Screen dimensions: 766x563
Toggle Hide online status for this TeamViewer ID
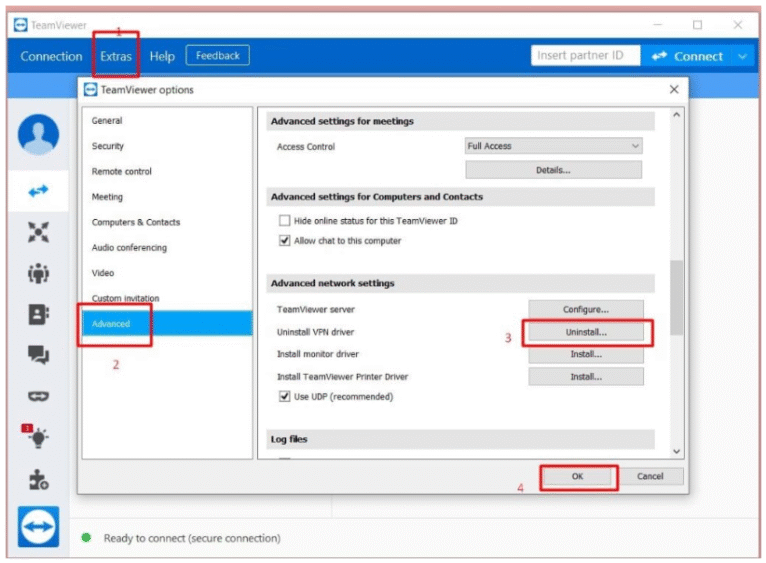(x=284, y=220)
